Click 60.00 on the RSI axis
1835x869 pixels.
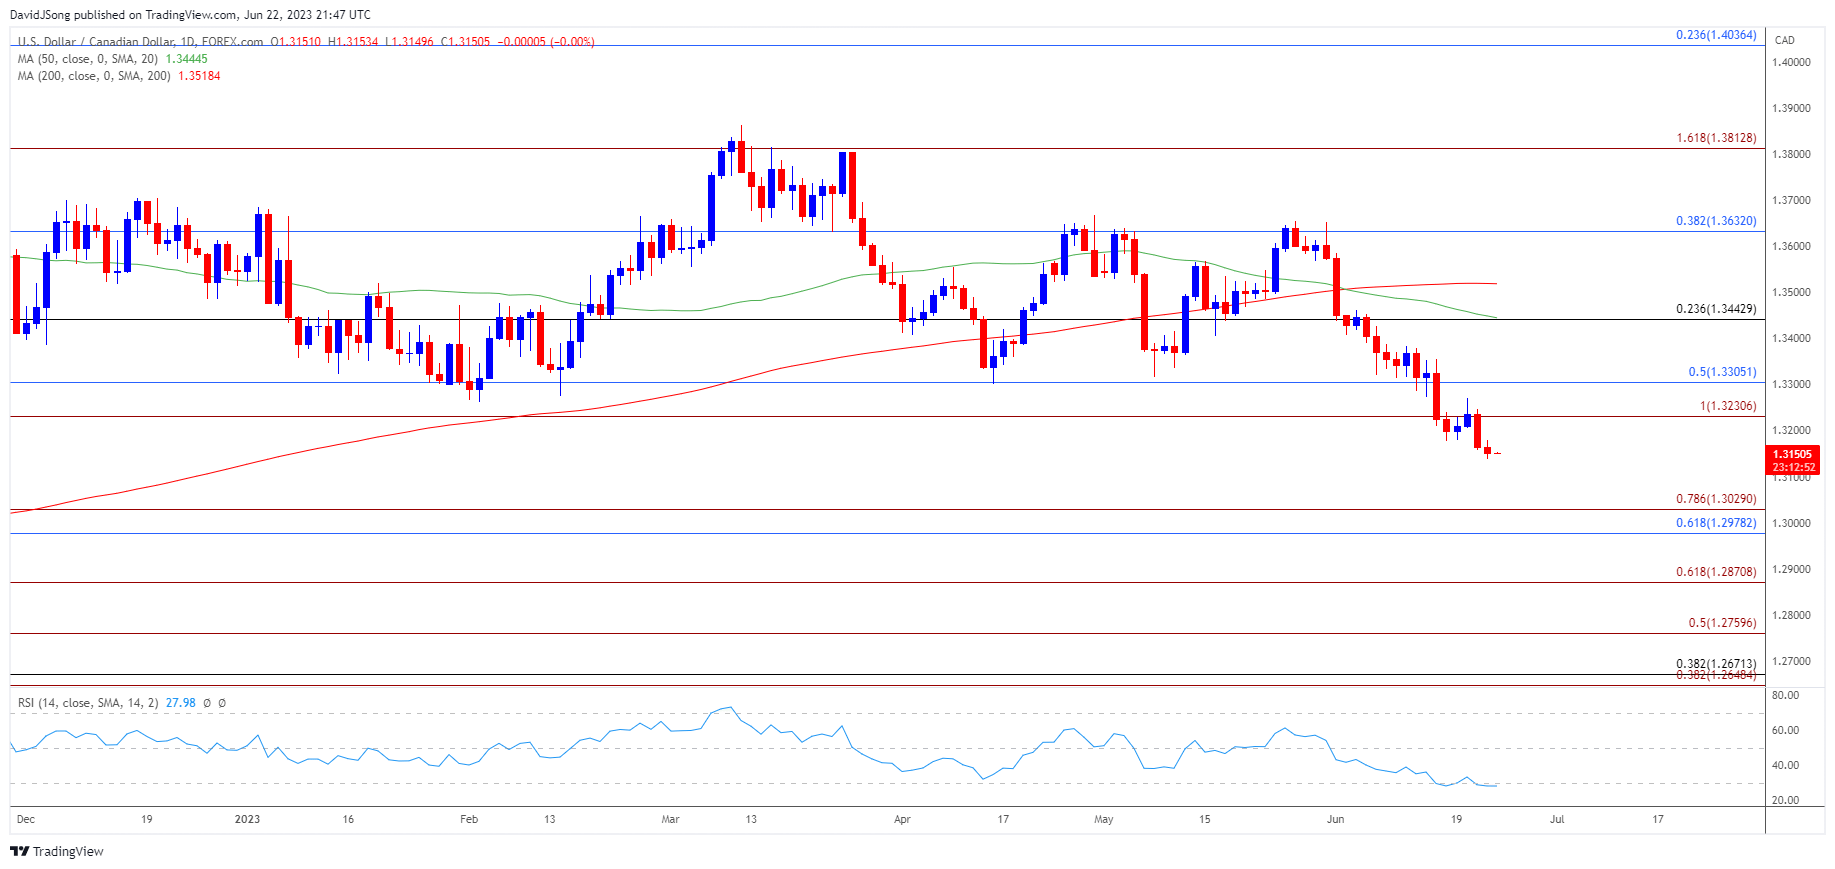(1785, 730)
